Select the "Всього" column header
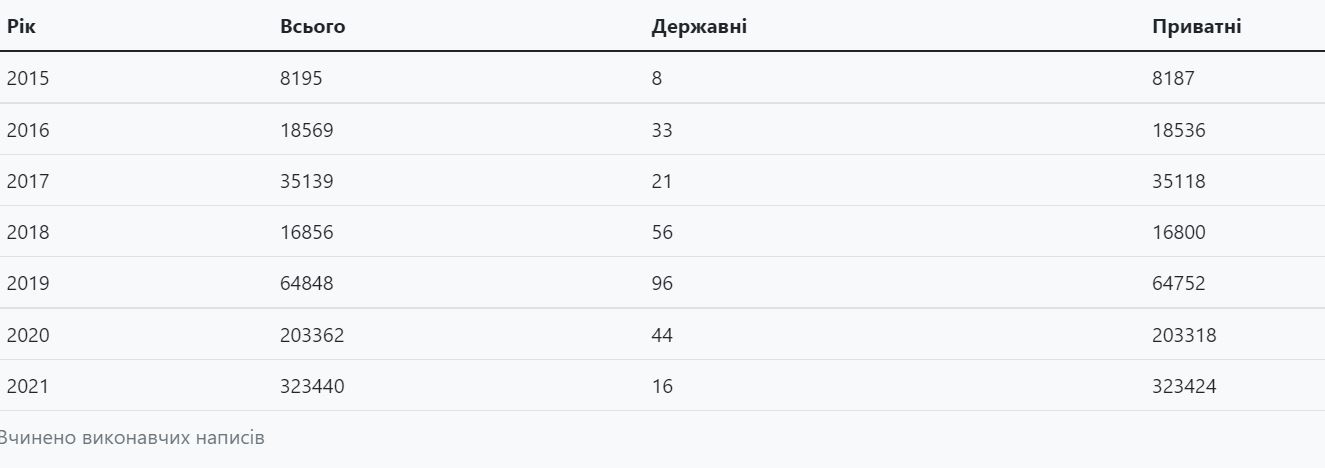1325x468 pixels. pos(312,27)
